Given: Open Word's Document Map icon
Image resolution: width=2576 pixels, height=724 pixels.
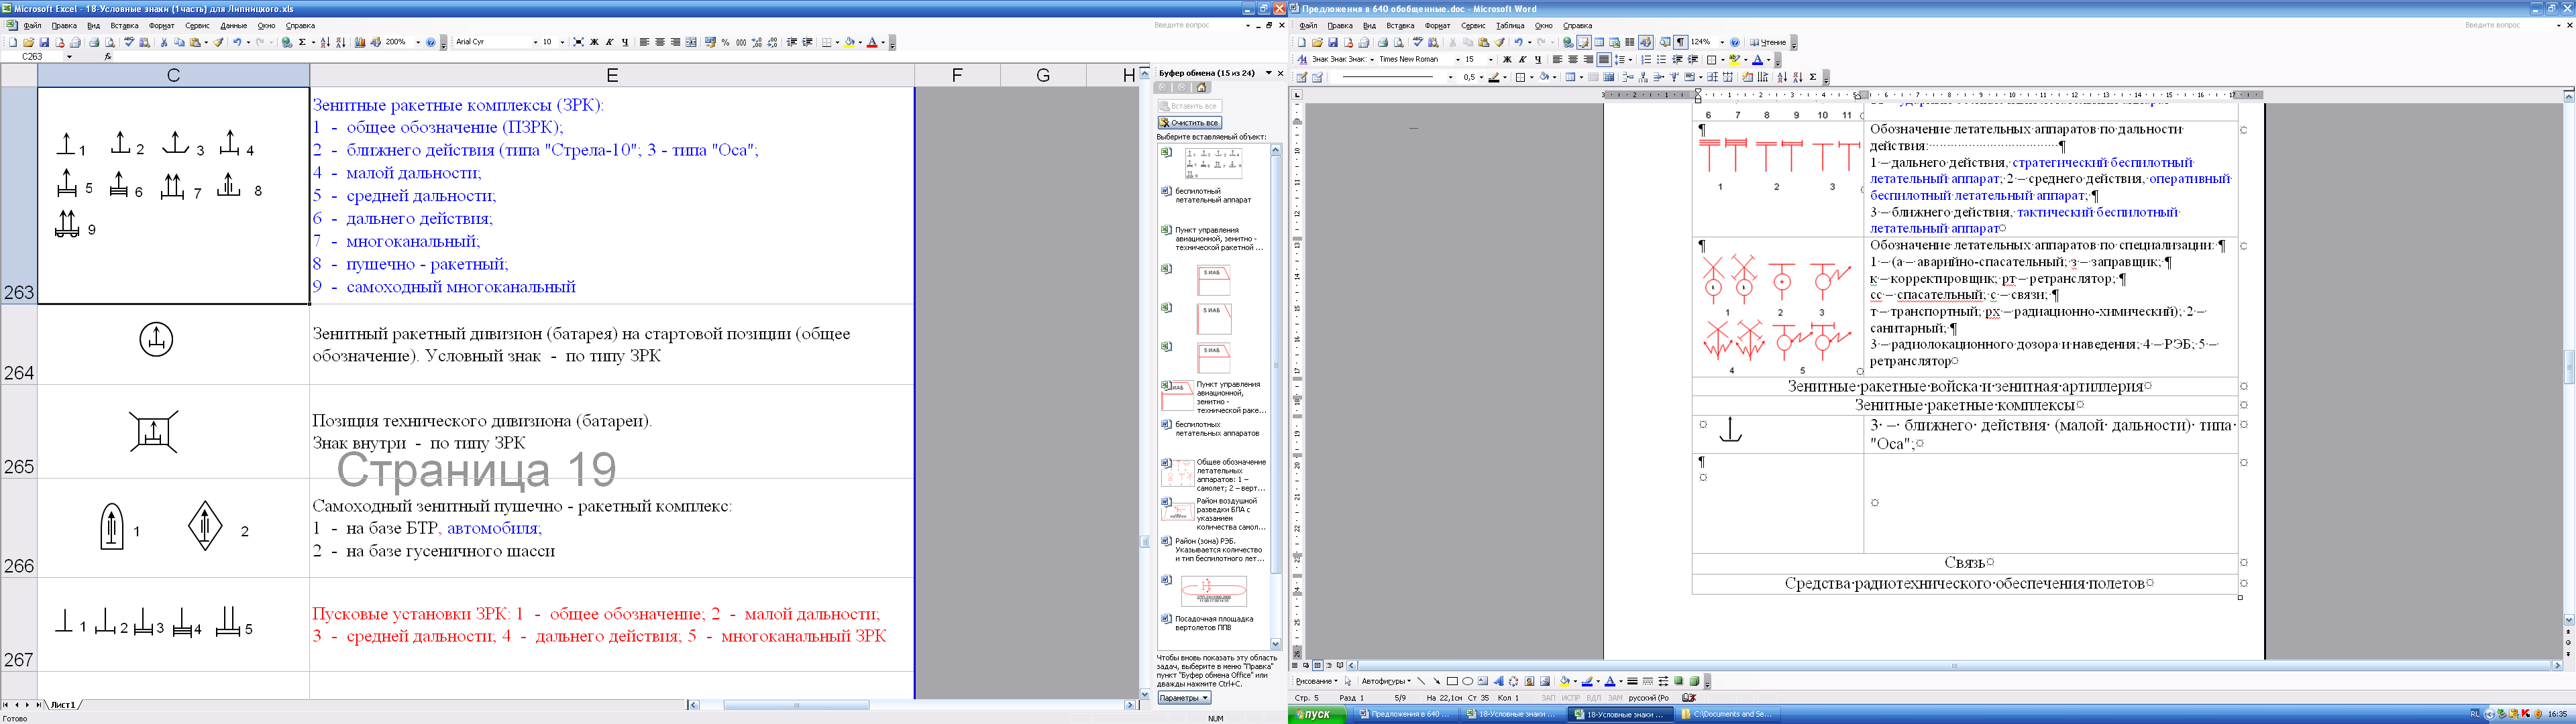Looking at the screenshot, I should (1665, 42).
